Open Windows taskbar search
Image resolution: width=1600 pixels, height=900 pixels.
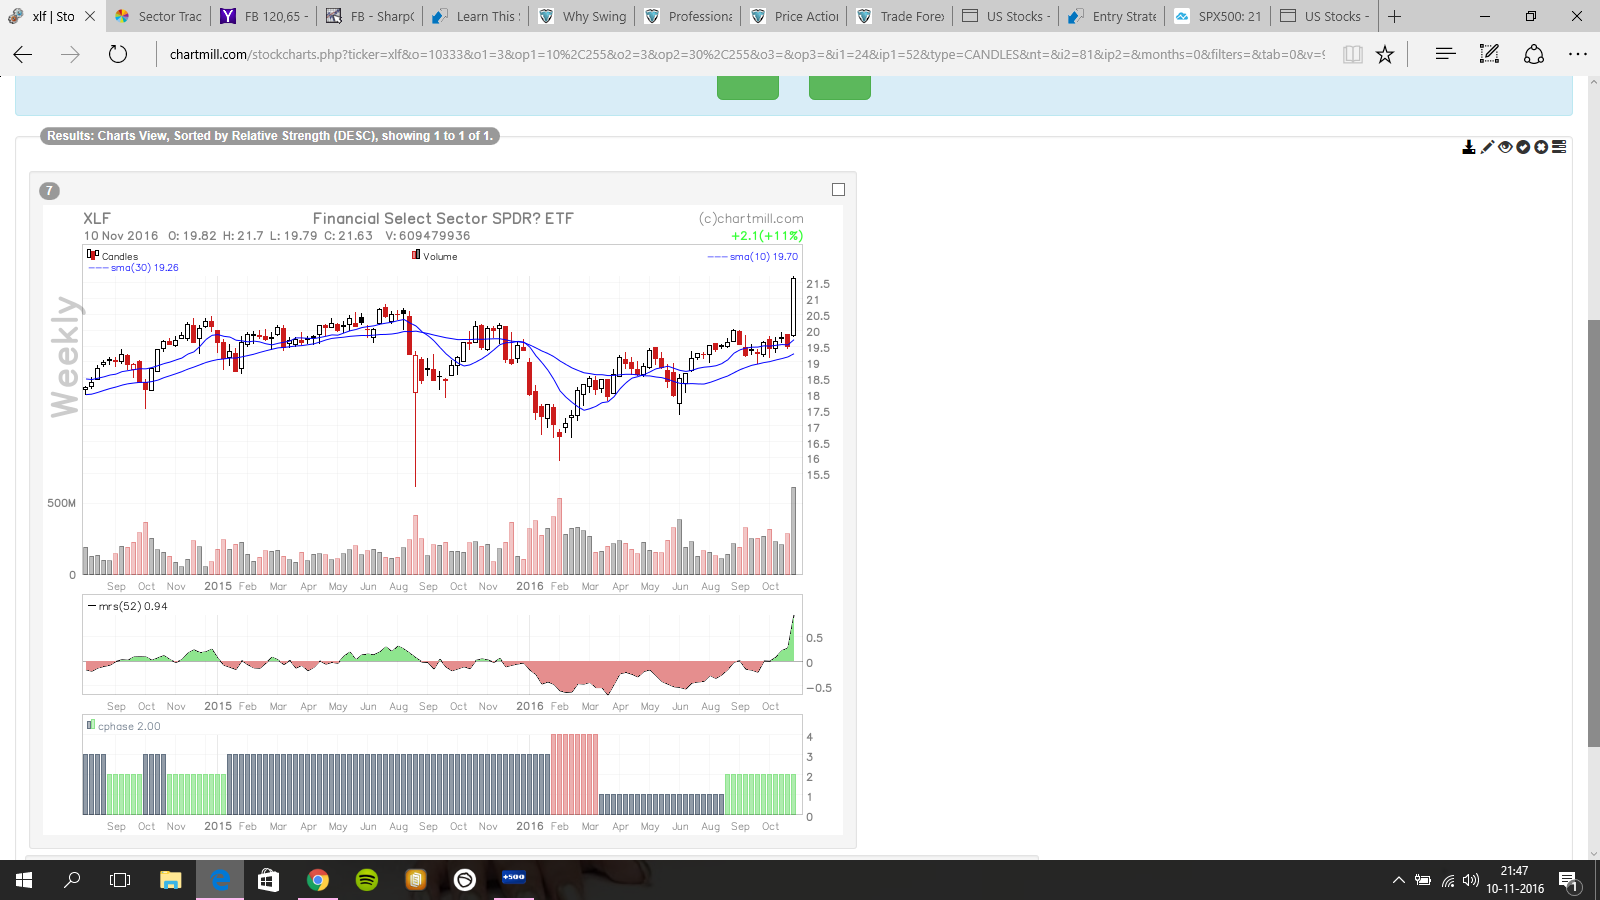[x=72, y=880]
